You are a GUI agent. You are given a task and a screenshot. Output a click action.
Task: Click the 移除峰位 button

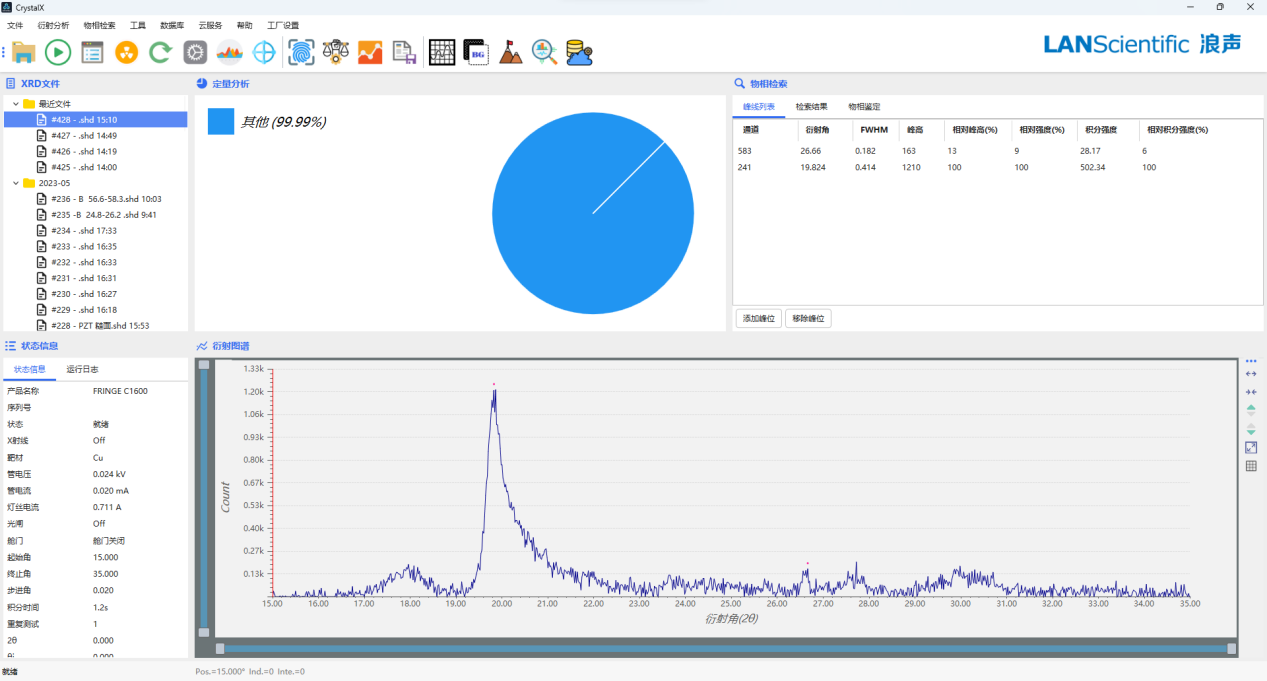tap(808, 319)
